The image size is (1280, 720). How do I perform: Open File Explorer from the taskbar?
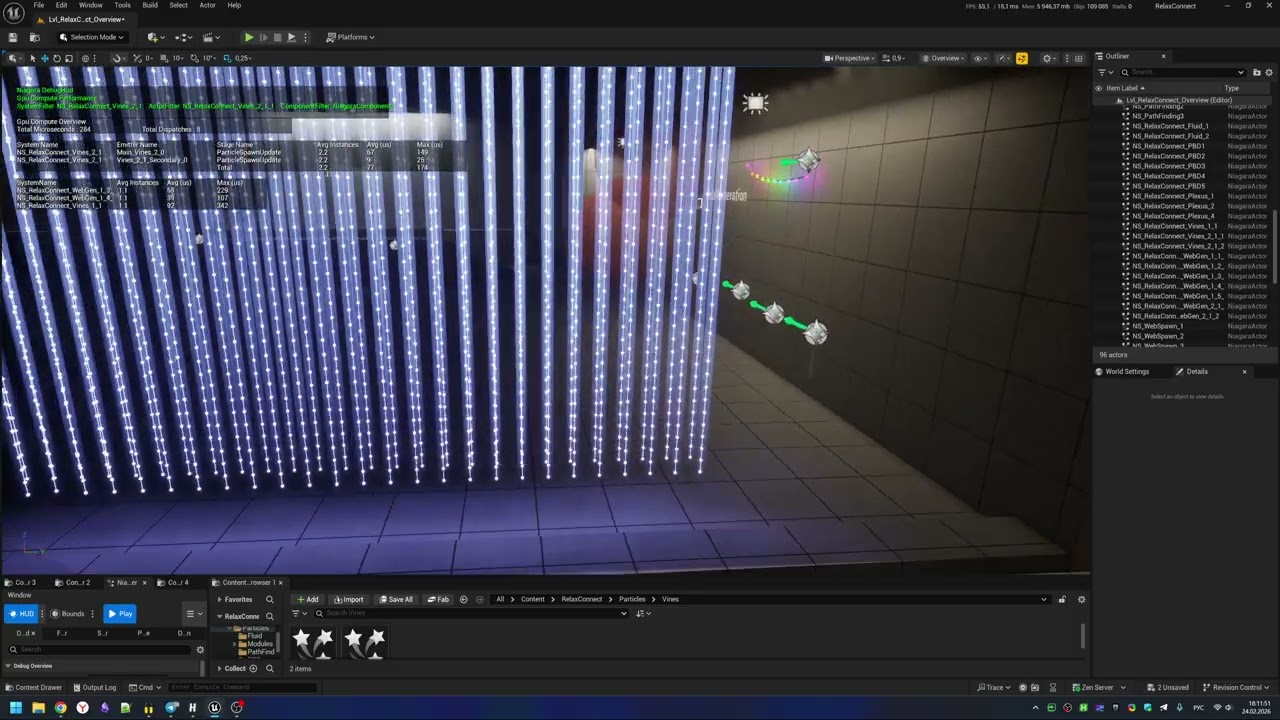[x=38, y=708]
